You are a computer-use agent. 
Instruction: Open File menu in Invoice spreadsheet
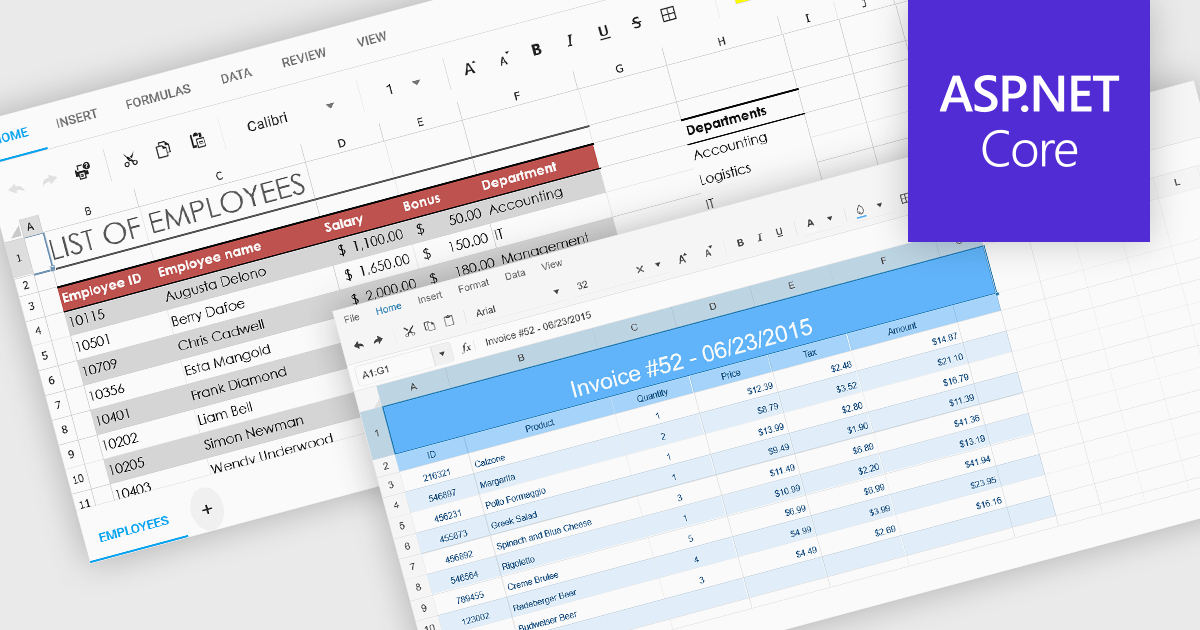[352, 318]
